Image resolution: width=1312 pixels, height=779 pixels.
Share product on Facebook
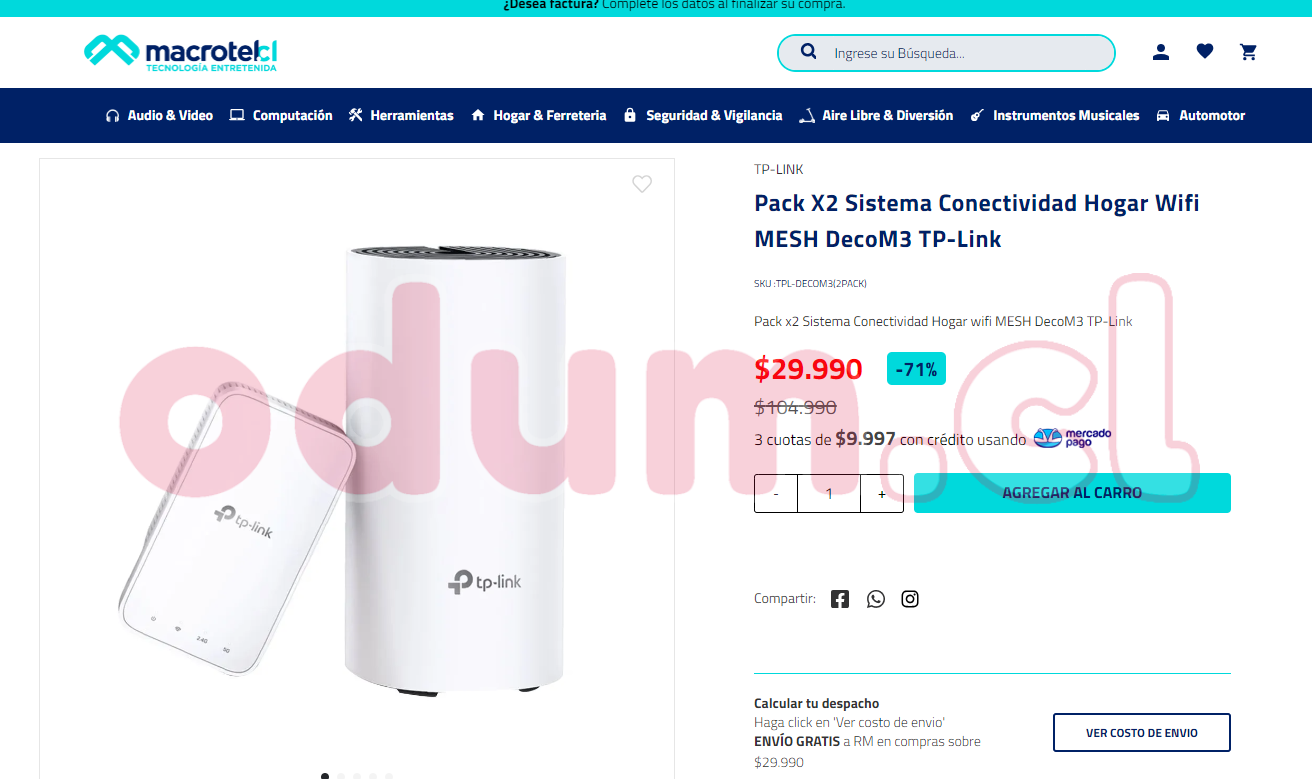840,599
